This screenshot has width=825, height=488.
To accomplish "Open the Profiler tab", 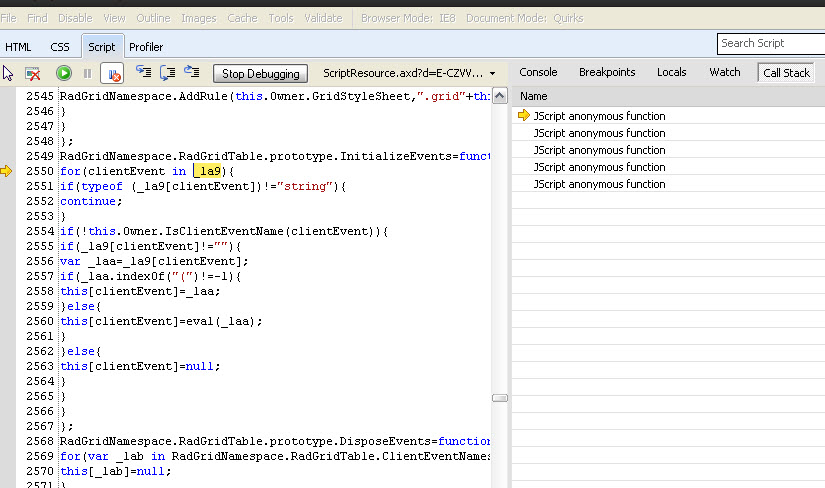I will pos(146,47).
